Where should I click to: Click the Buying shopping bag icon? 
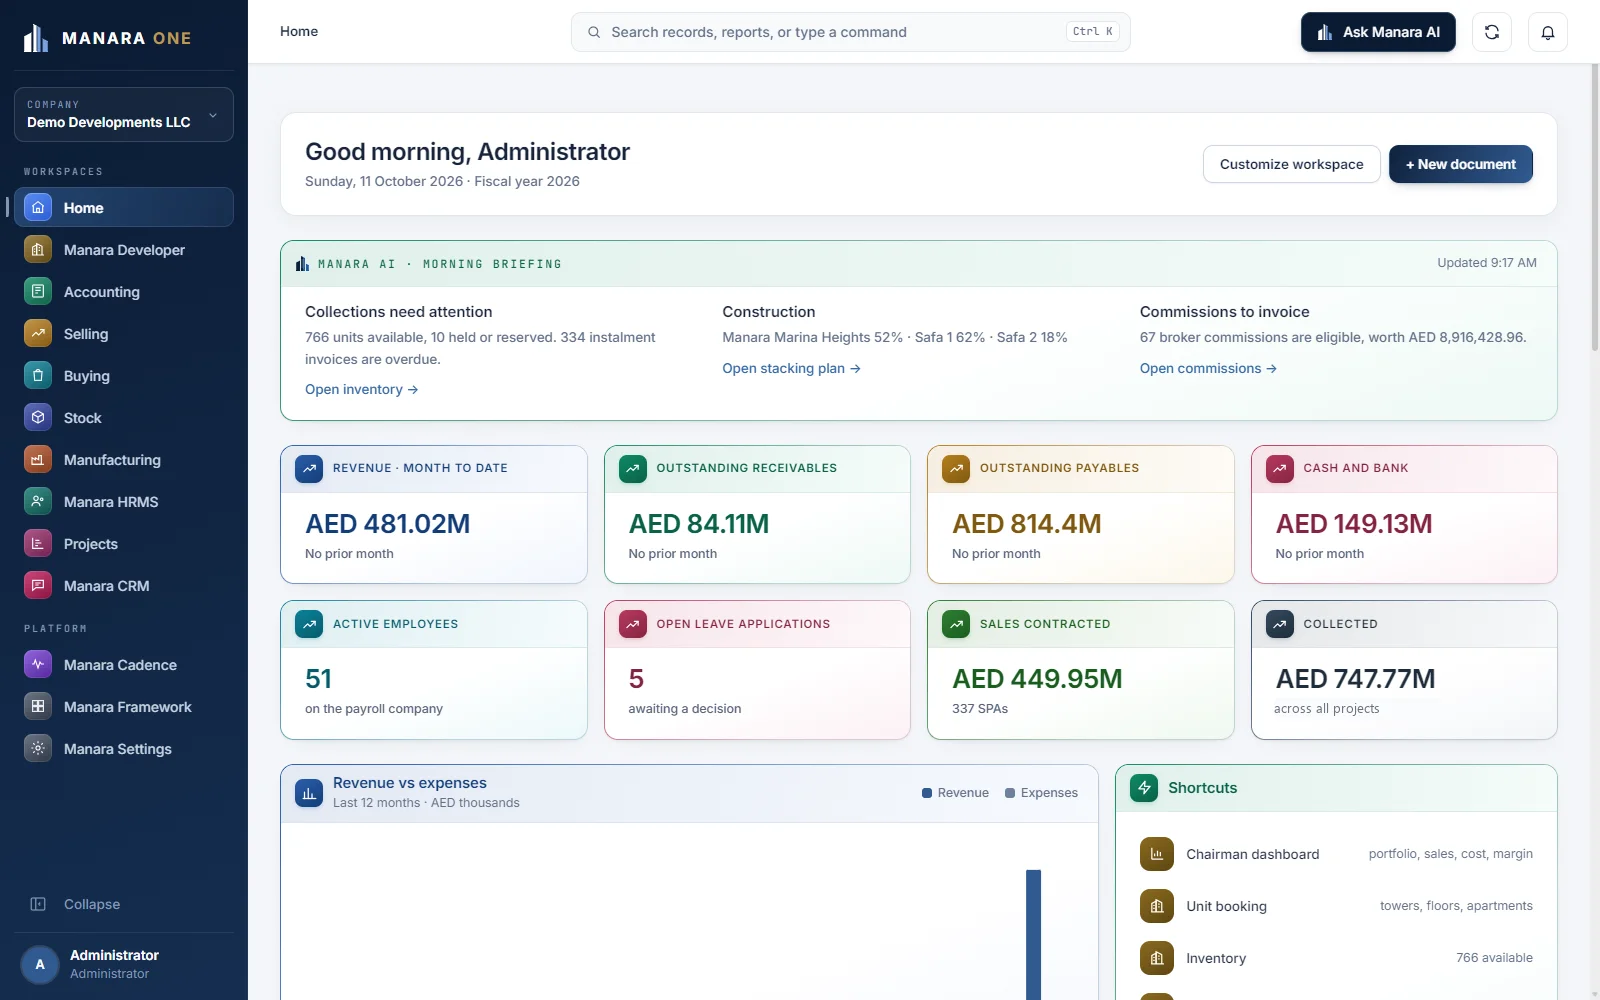coord(38,376)
